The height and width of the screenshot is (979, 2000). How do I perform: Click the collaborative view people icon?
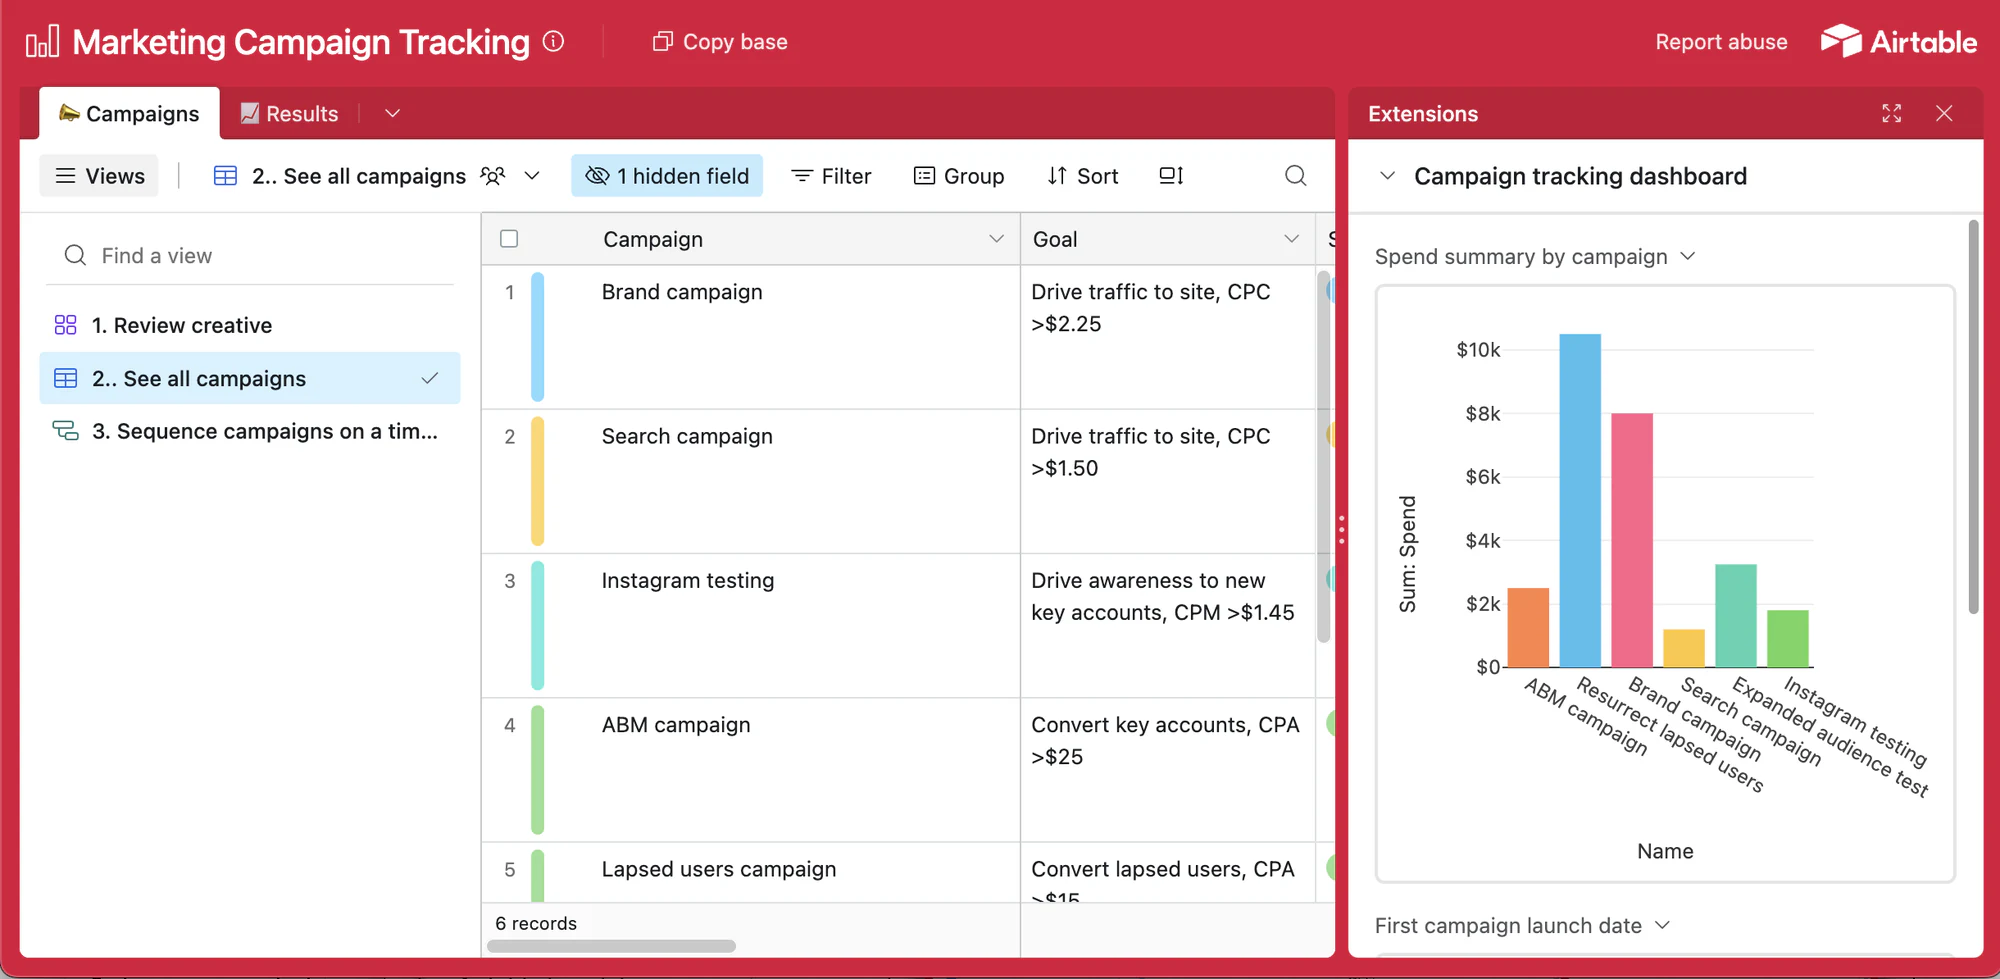493,176
